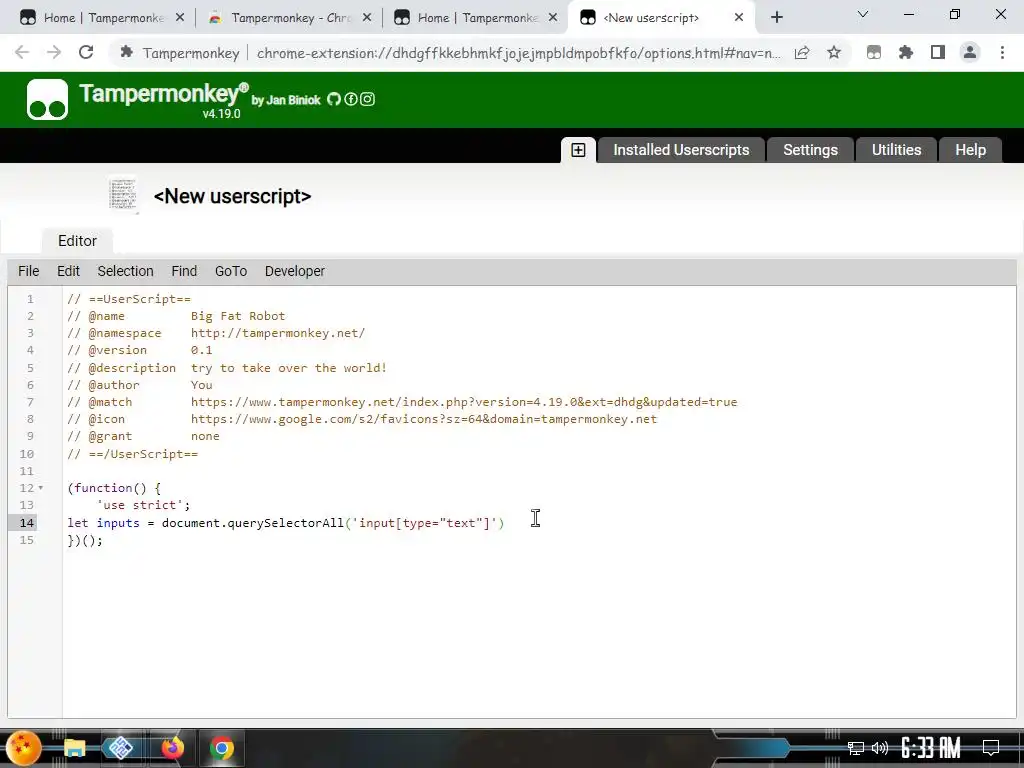
Task: Open the Start button on taskbar
Action: tap(24, 748)
